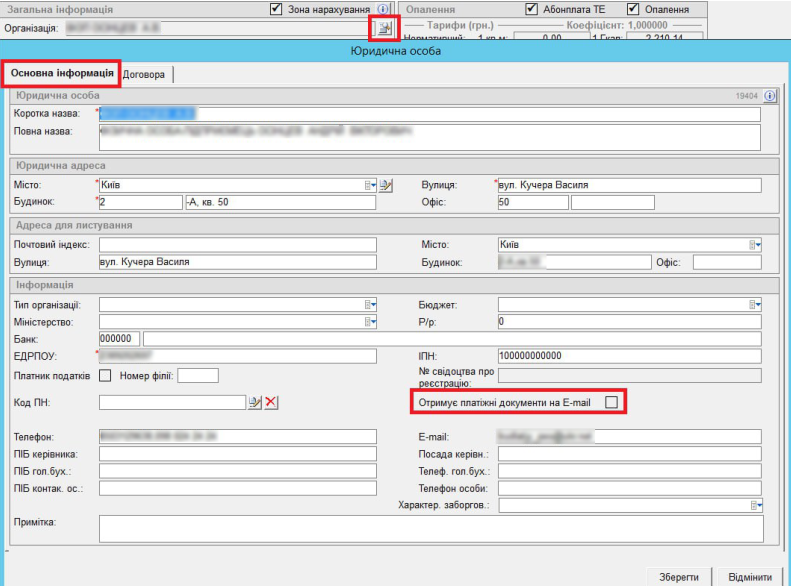The height and width of the screenshot is (586, 791).
Task: Enable Платник податків checkbox
Action: point(105,376)
